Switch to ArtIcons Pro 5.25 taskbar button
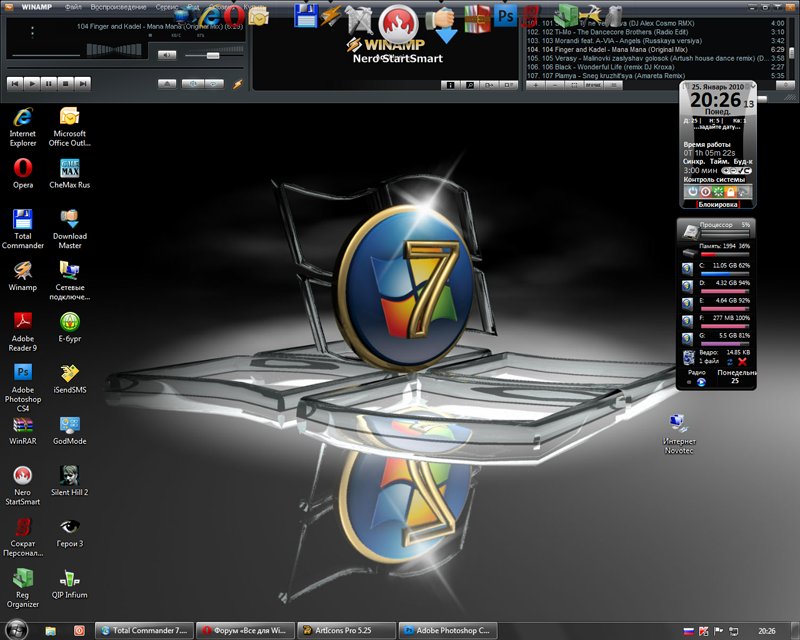 click(345, 631)
